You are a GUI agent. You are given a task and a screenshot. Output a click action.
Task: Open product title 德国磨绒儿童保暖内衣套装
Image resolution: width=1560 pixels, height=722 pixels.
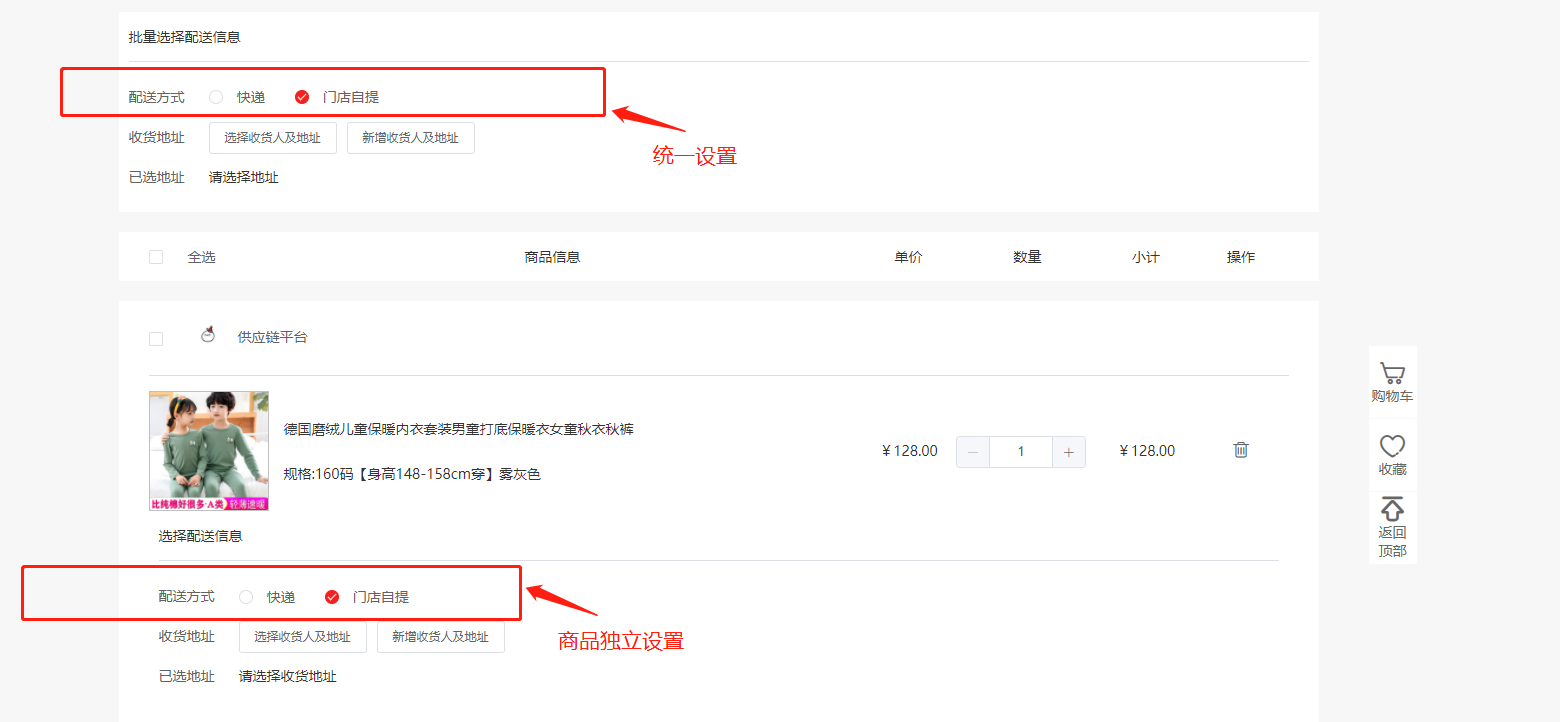tap(459, 429)
